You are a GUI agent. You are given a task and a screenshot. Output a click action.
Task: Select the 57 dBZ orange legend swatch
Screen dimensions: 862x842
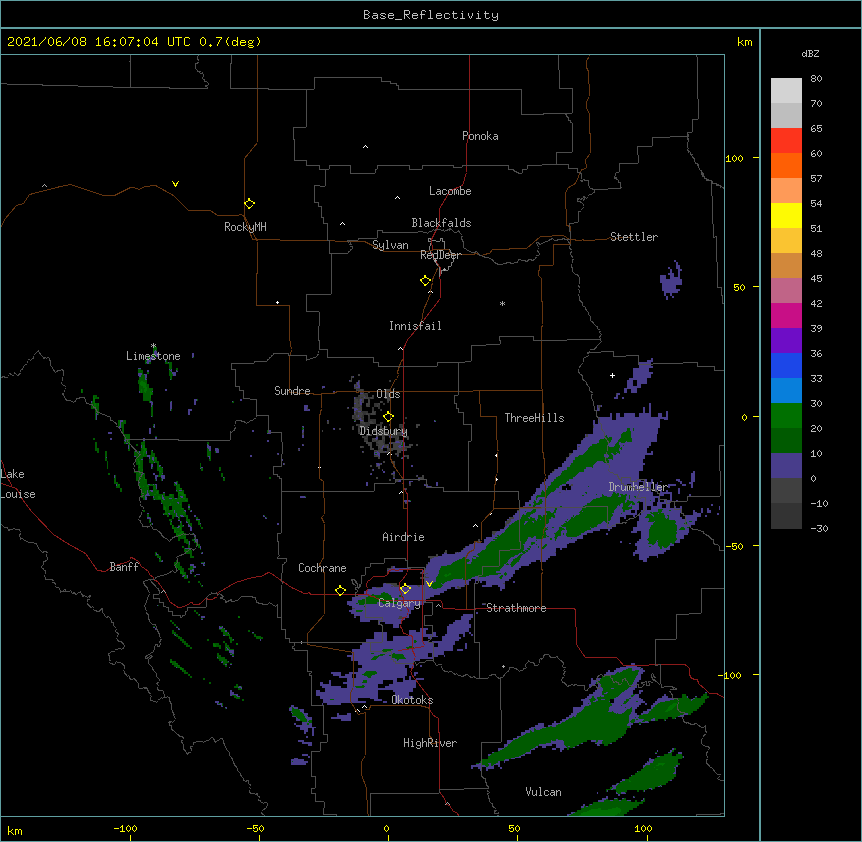click(x=786, y=165)
